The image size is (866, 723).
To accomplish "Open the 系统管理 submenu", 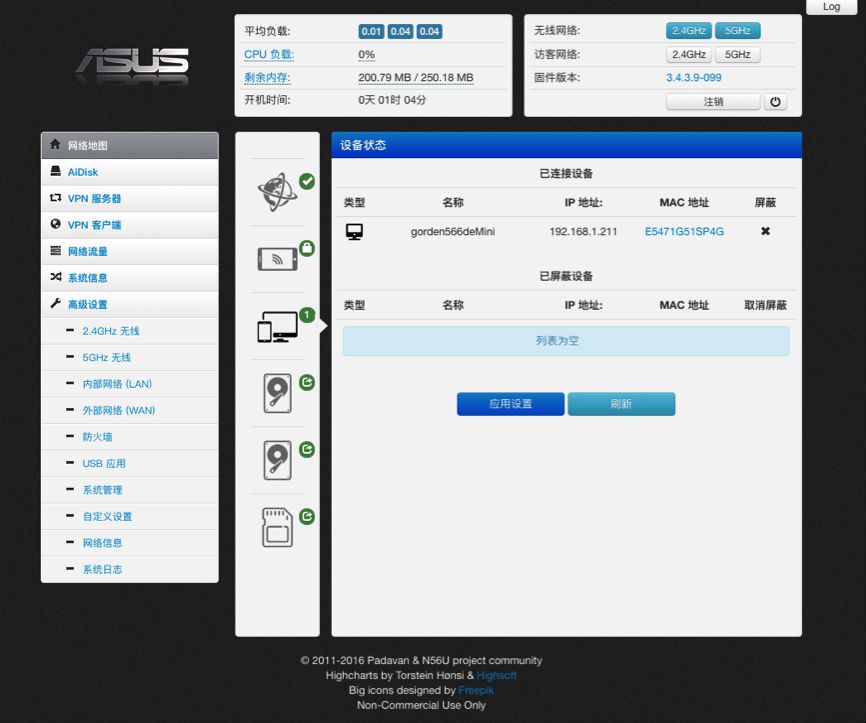I will [x=130, y=490].
